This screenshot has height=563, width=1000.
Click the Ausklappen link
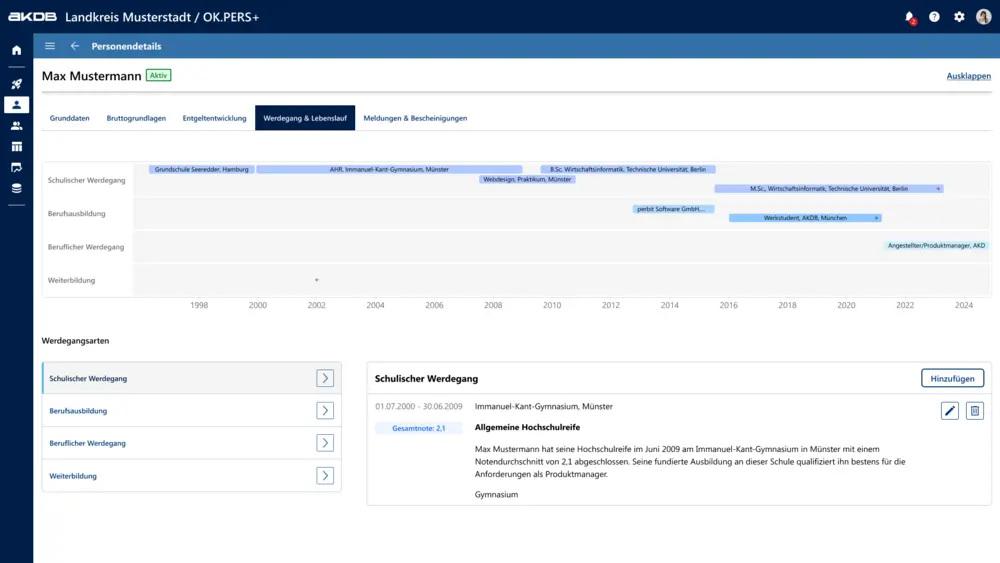point(968,76)
